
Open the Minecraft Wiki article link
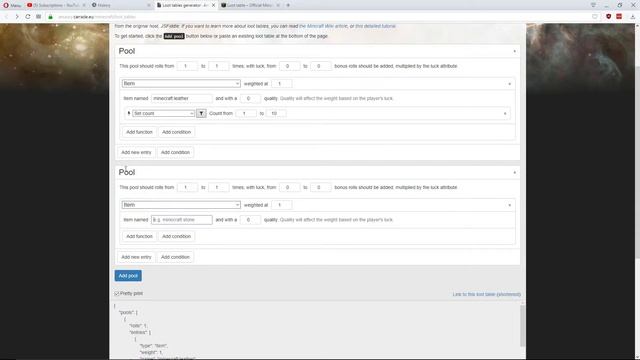(x=323, y=26)
